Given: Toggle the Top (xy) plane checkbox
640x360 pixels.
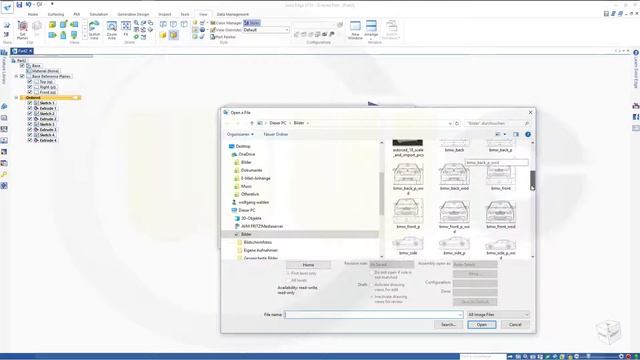Looking at the screenshot, I should coord(30,82).
